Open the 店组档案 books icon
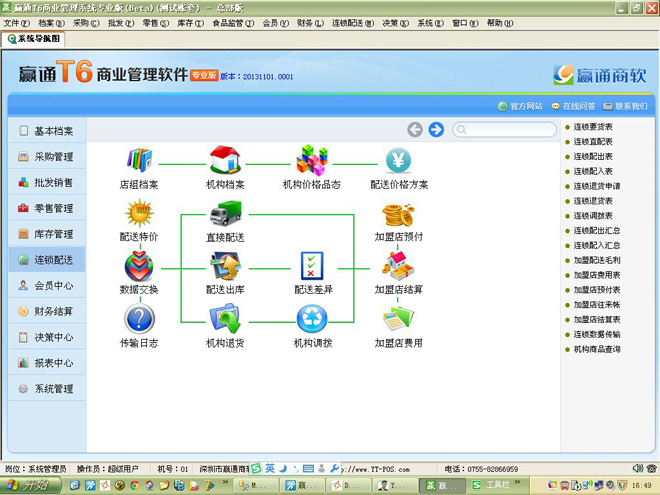 tap(139, 160)
